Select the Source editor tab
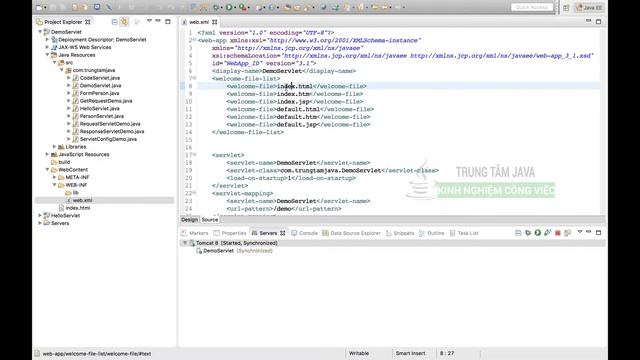640x360 pixels. 210,220
